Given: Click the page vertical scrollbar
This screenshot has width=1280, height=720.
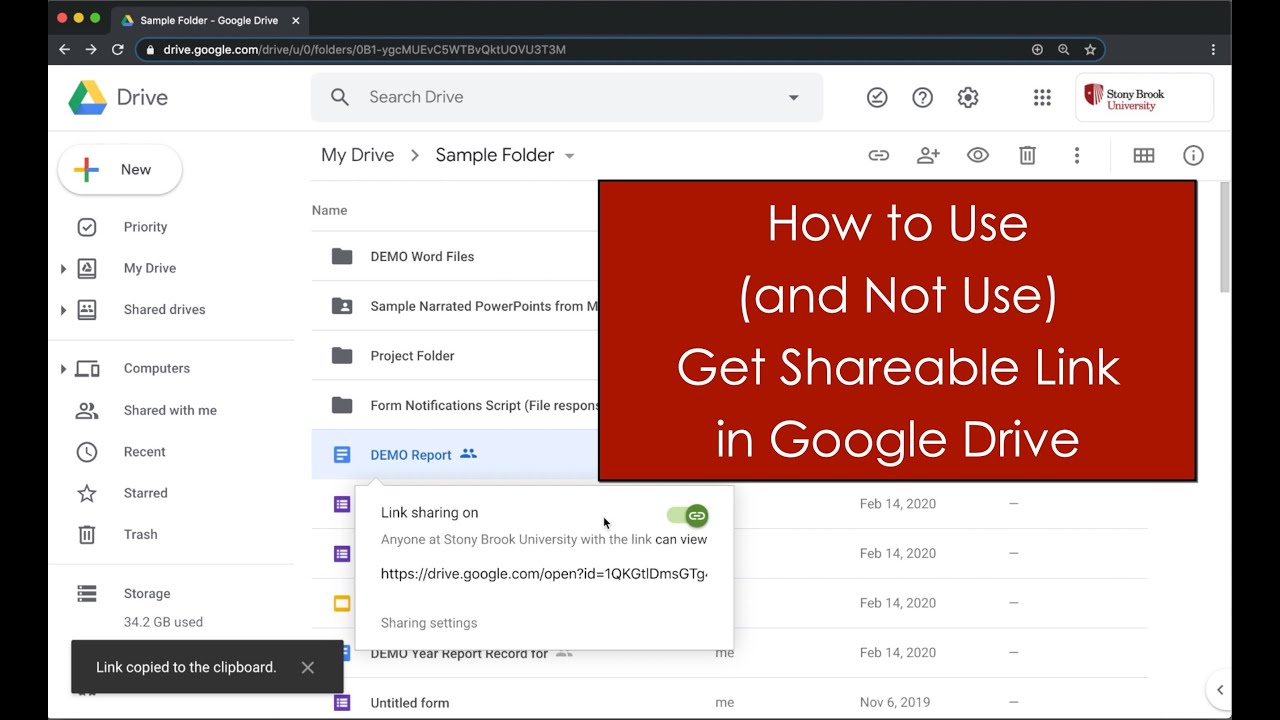Looking at the screenshot, I should coord(1225,238).
